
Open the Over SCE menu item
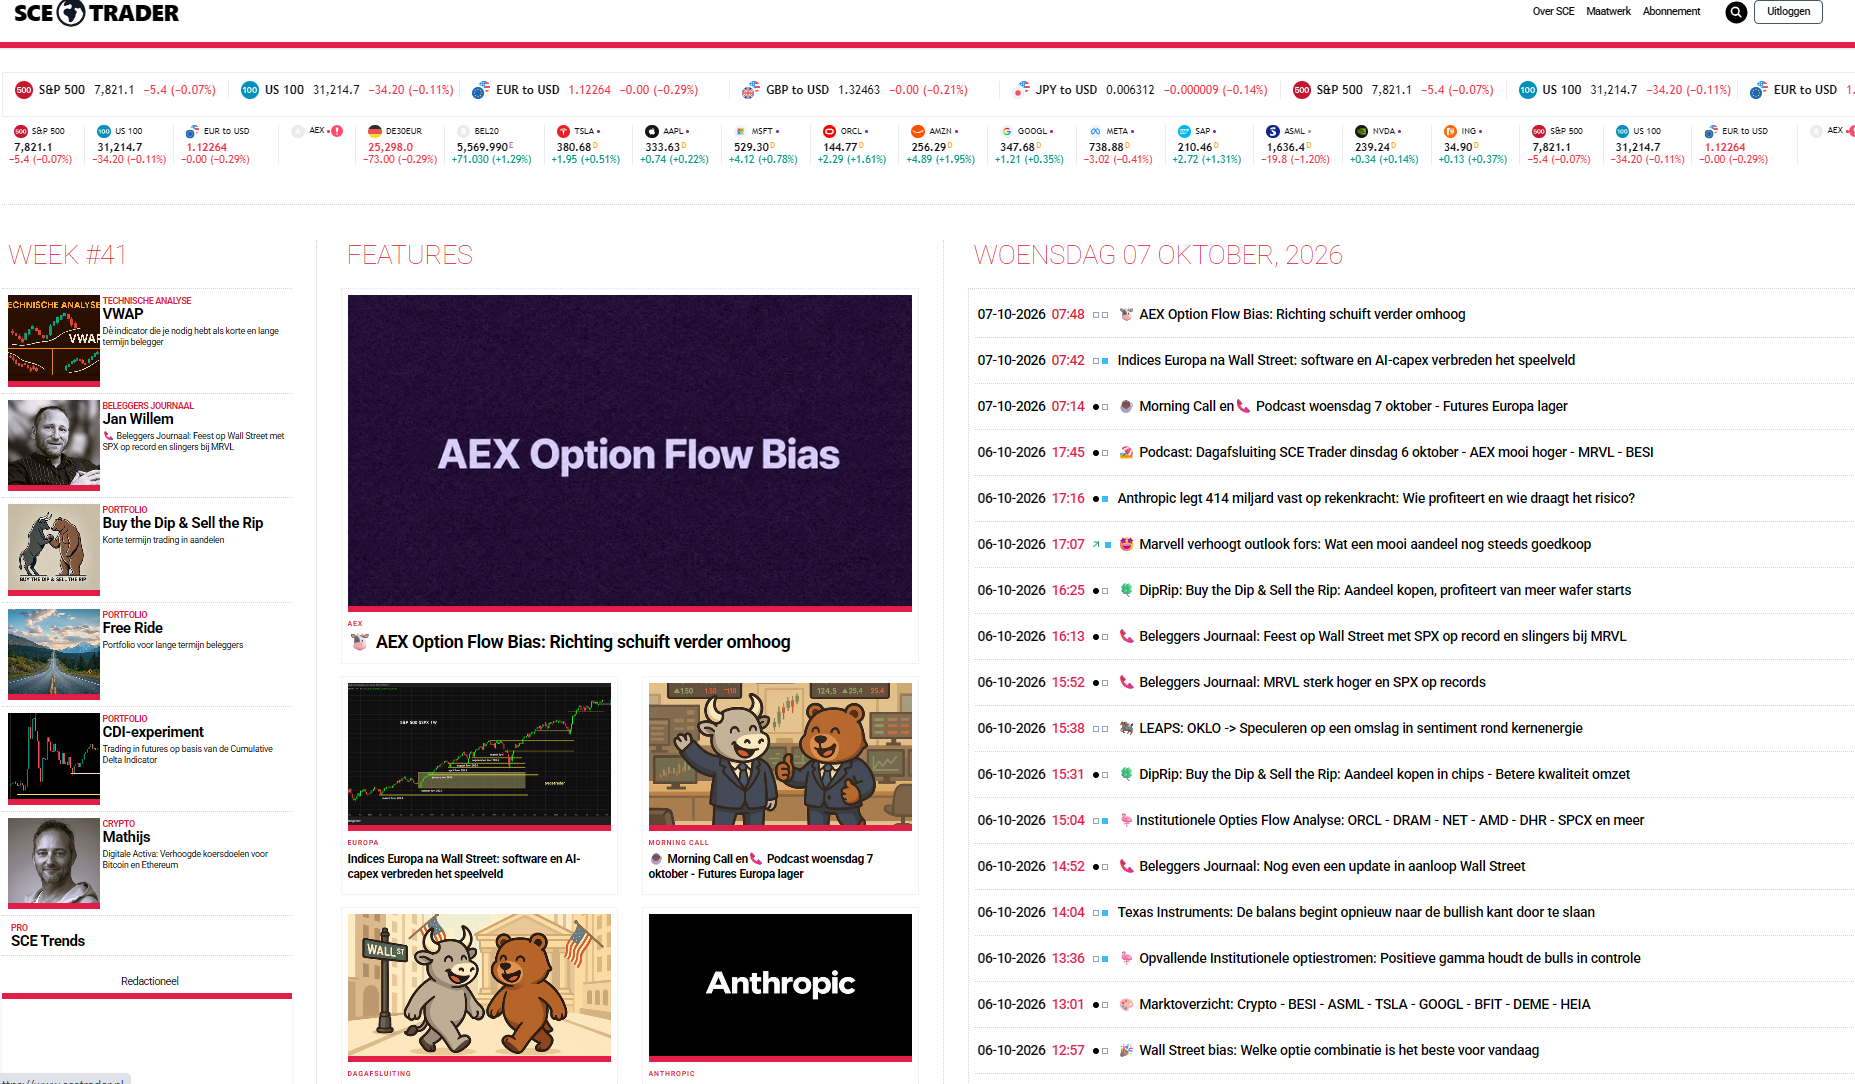tap(1553, 11)
